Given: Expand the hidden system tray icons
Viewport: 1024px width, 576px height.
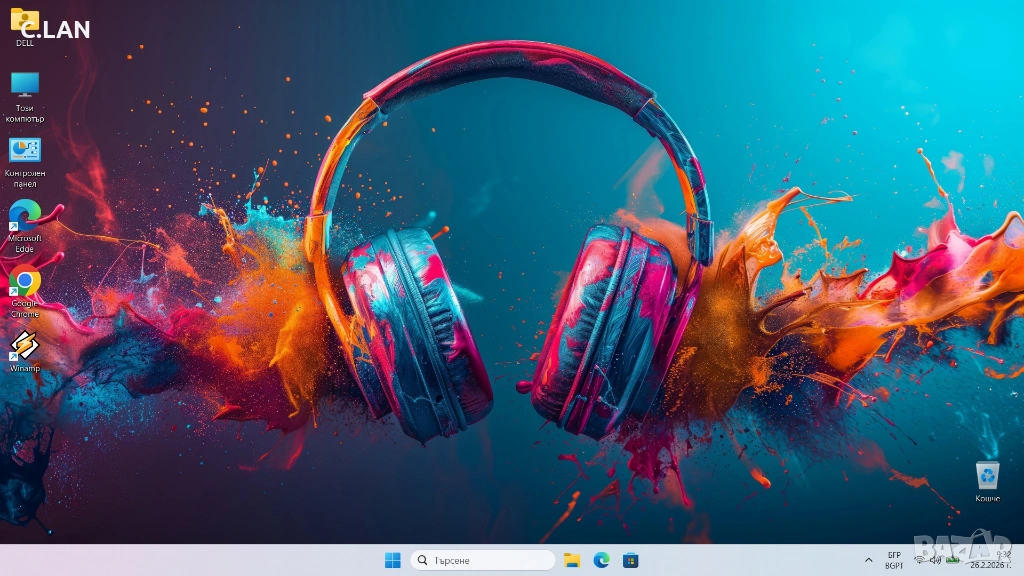Looking at the screenshot, I should [868, 560].
